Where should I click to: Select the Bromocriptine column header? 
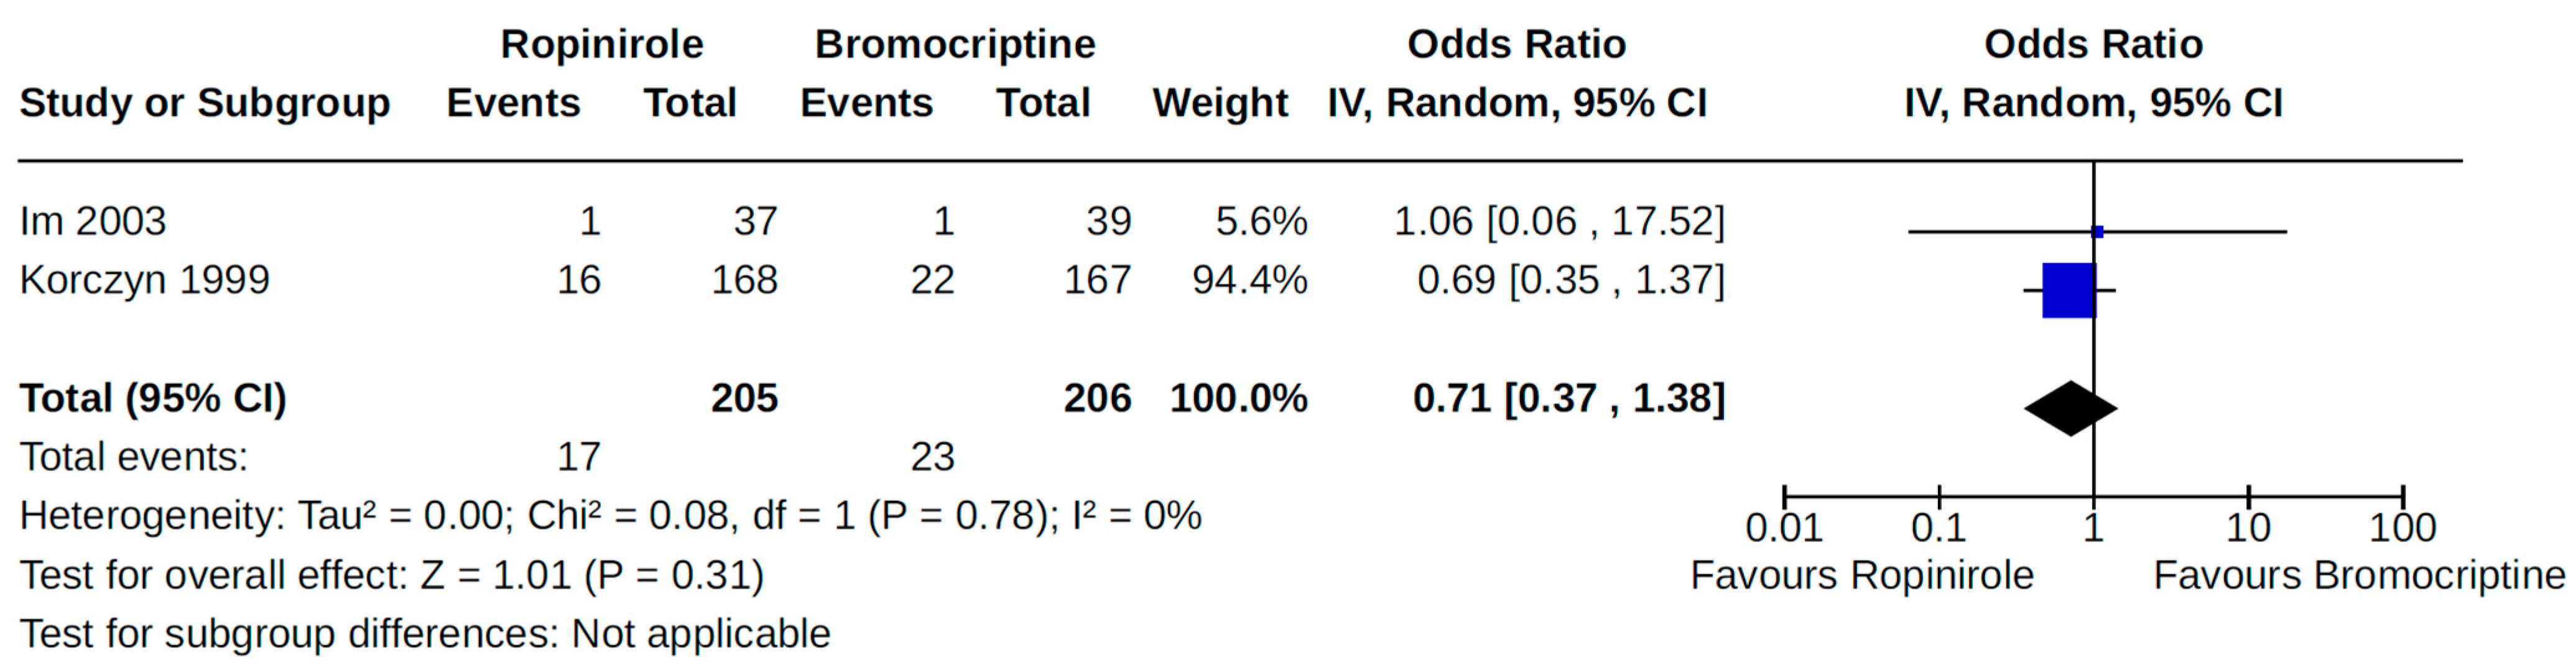tap(955, 44)
